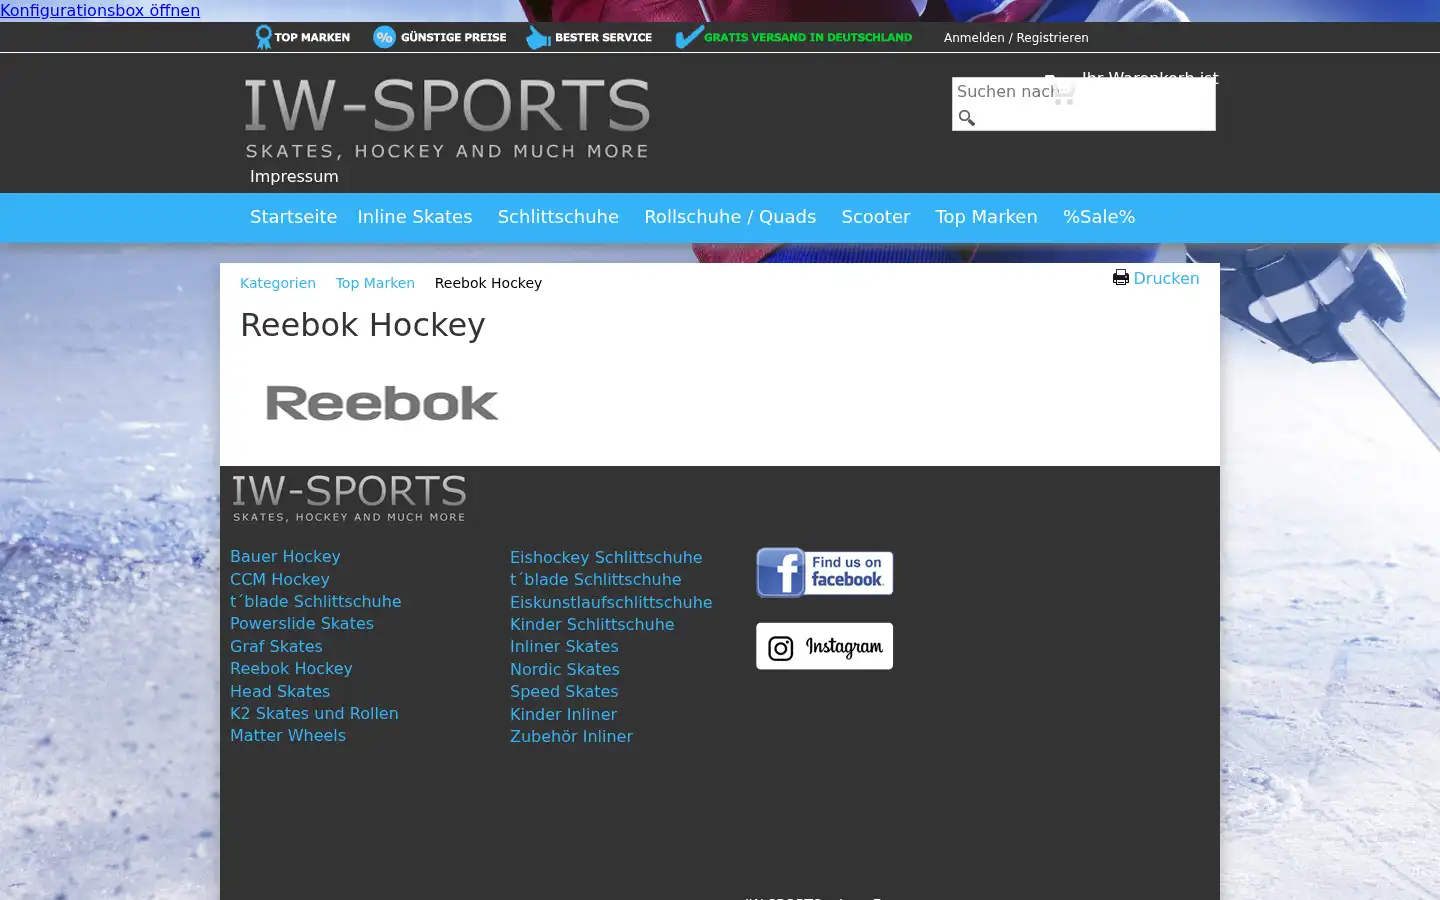The image size is (1440, 900).
Task: Click the Top Marken ribbon icon
Action: coord(263,37)
